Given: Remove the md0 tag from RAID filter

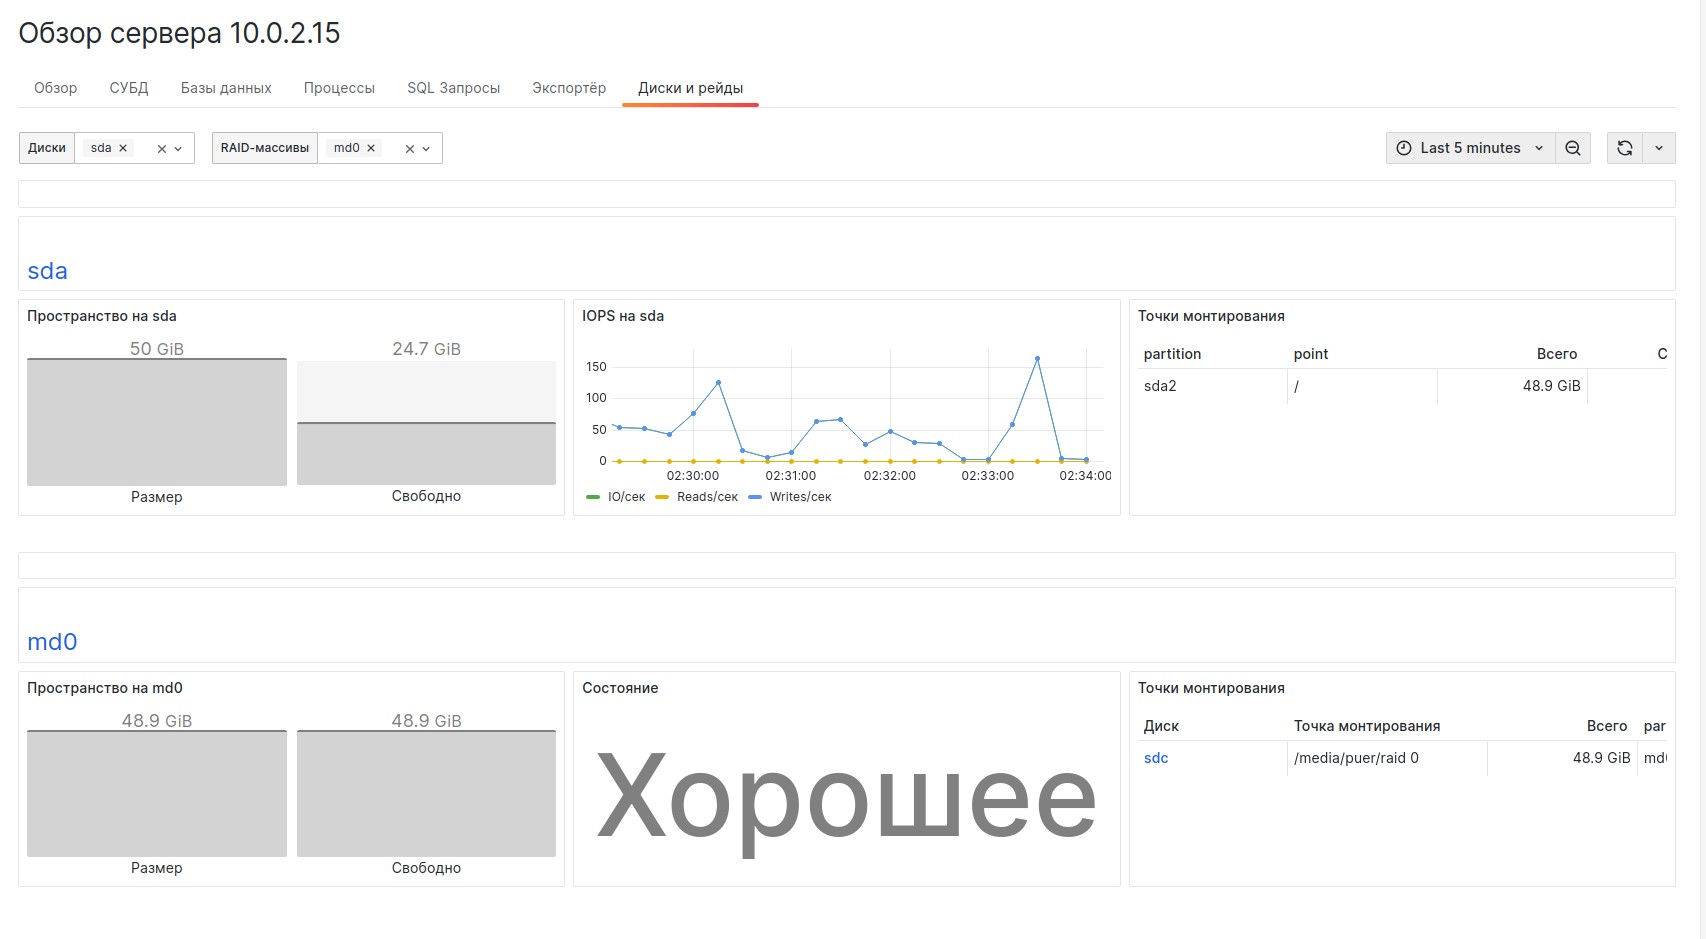Looking at the screenshot, I should coord(371,148).
